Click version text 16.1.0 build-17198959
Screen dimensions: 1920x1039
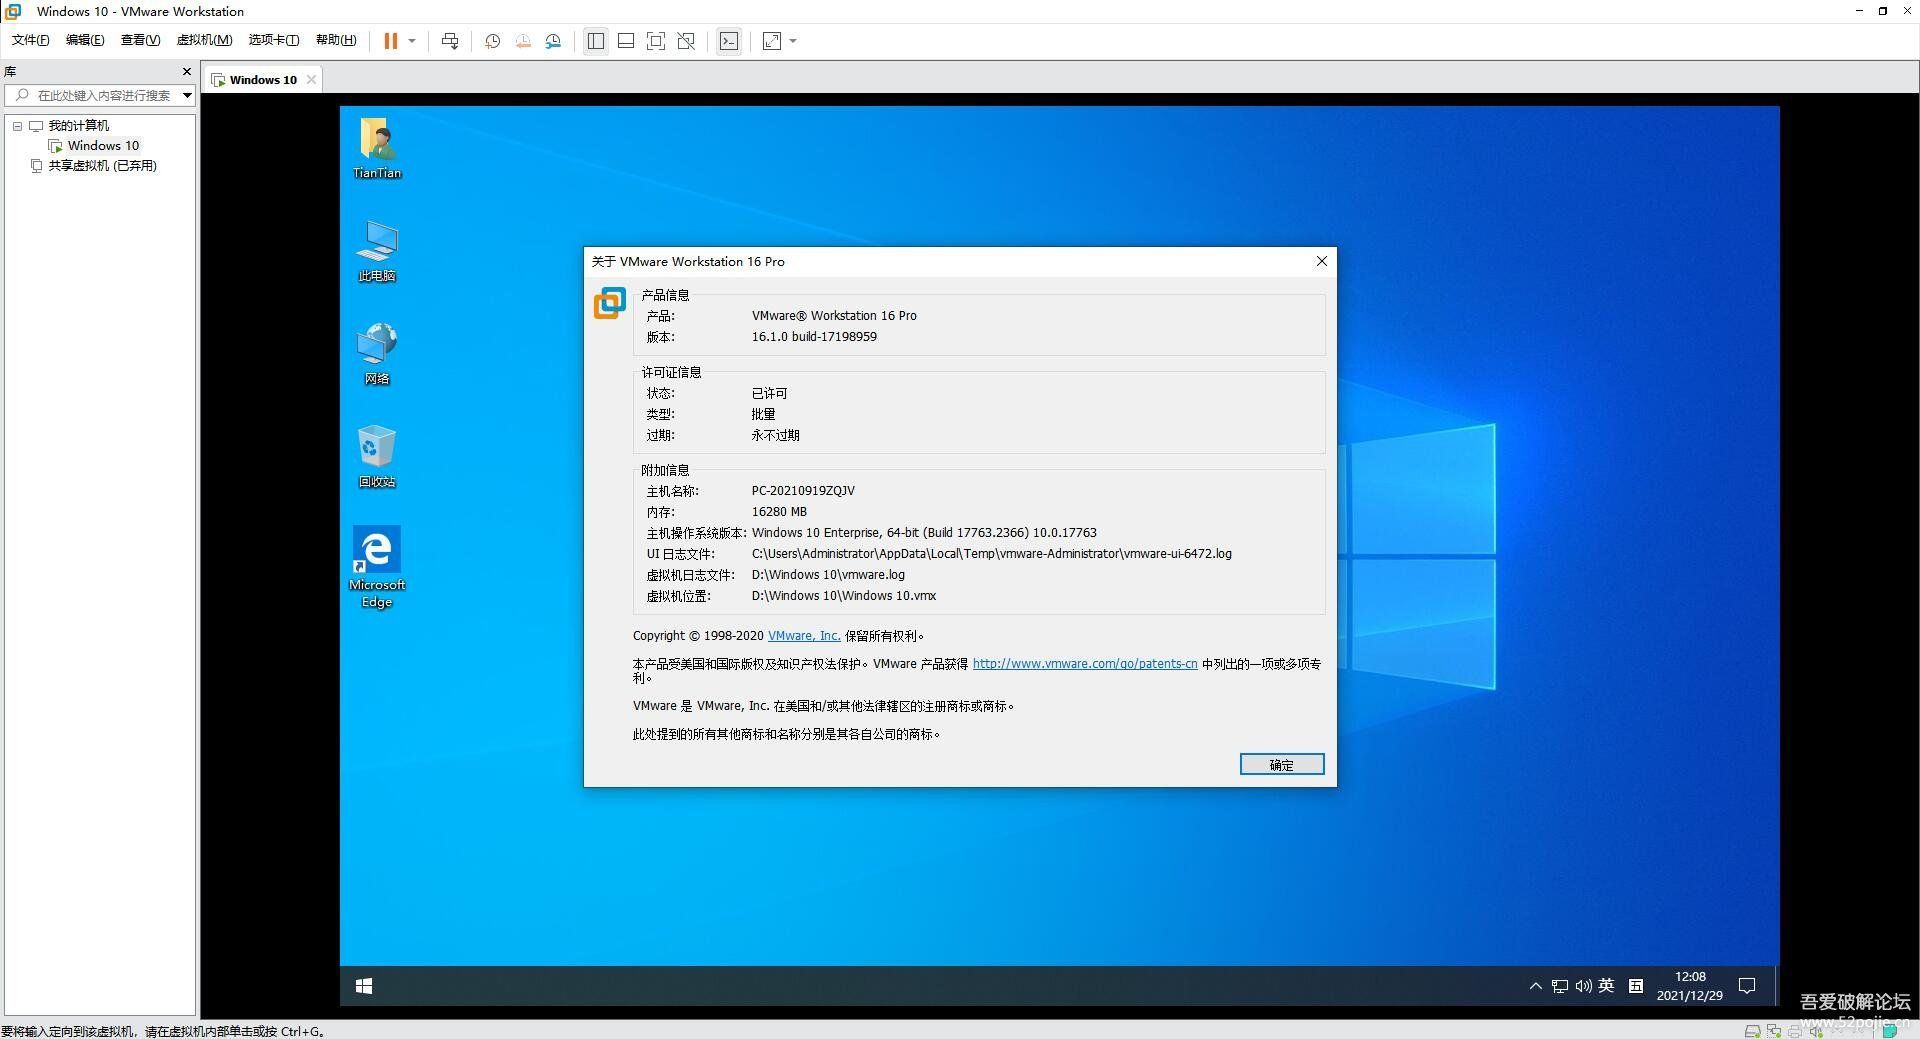pyautogui.click(x=814, y=337)
